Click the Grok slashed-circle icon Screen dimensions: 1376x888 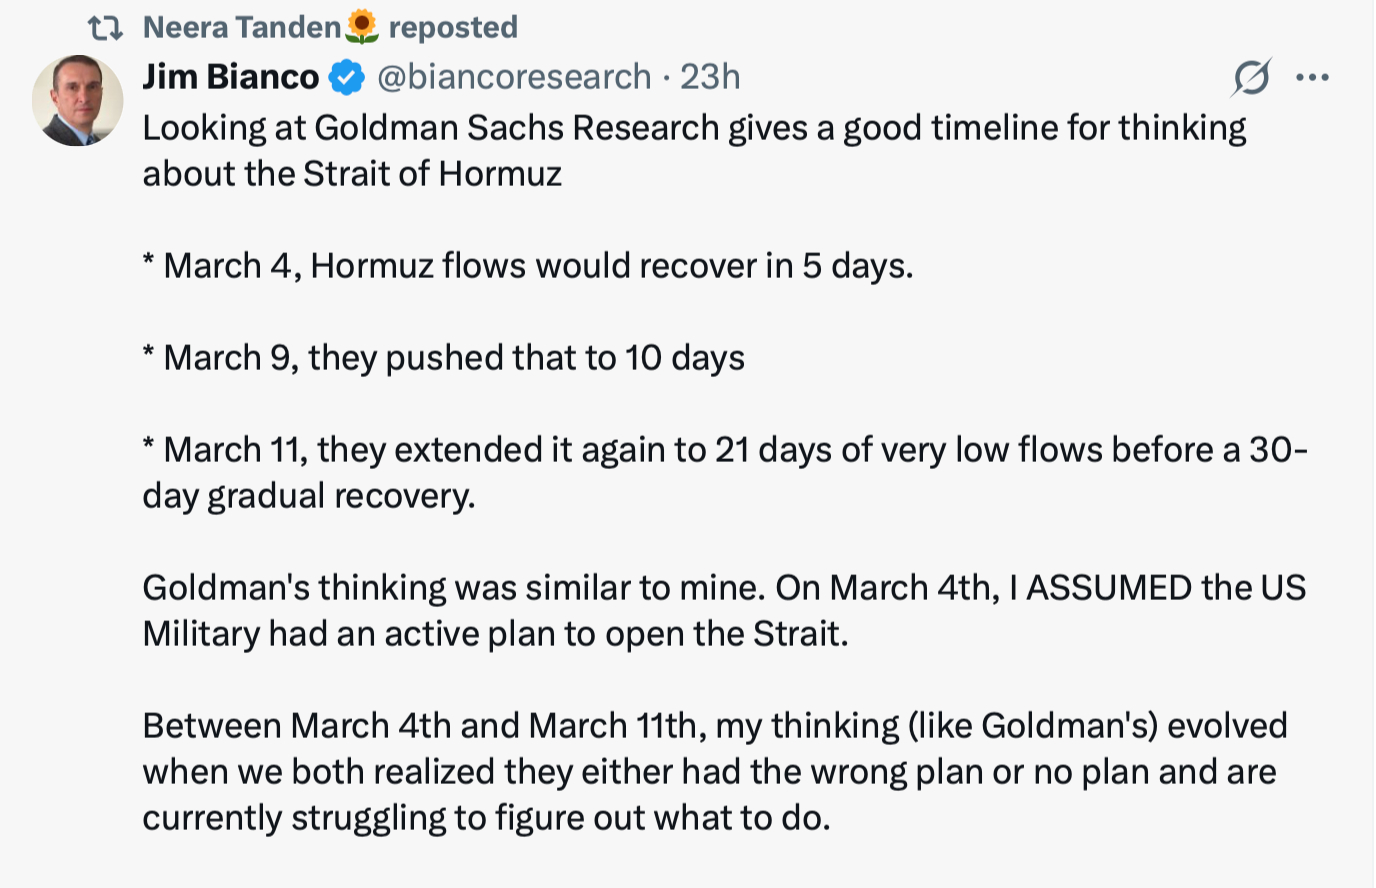(1251, 77)
